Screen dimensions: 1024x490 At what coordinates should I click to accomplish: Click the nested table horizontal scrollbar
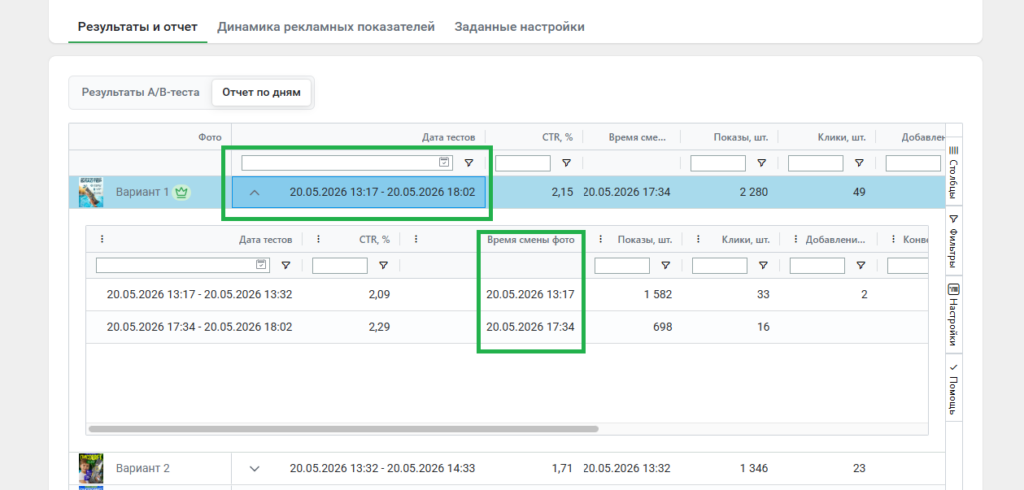click(x=344, y=429)
